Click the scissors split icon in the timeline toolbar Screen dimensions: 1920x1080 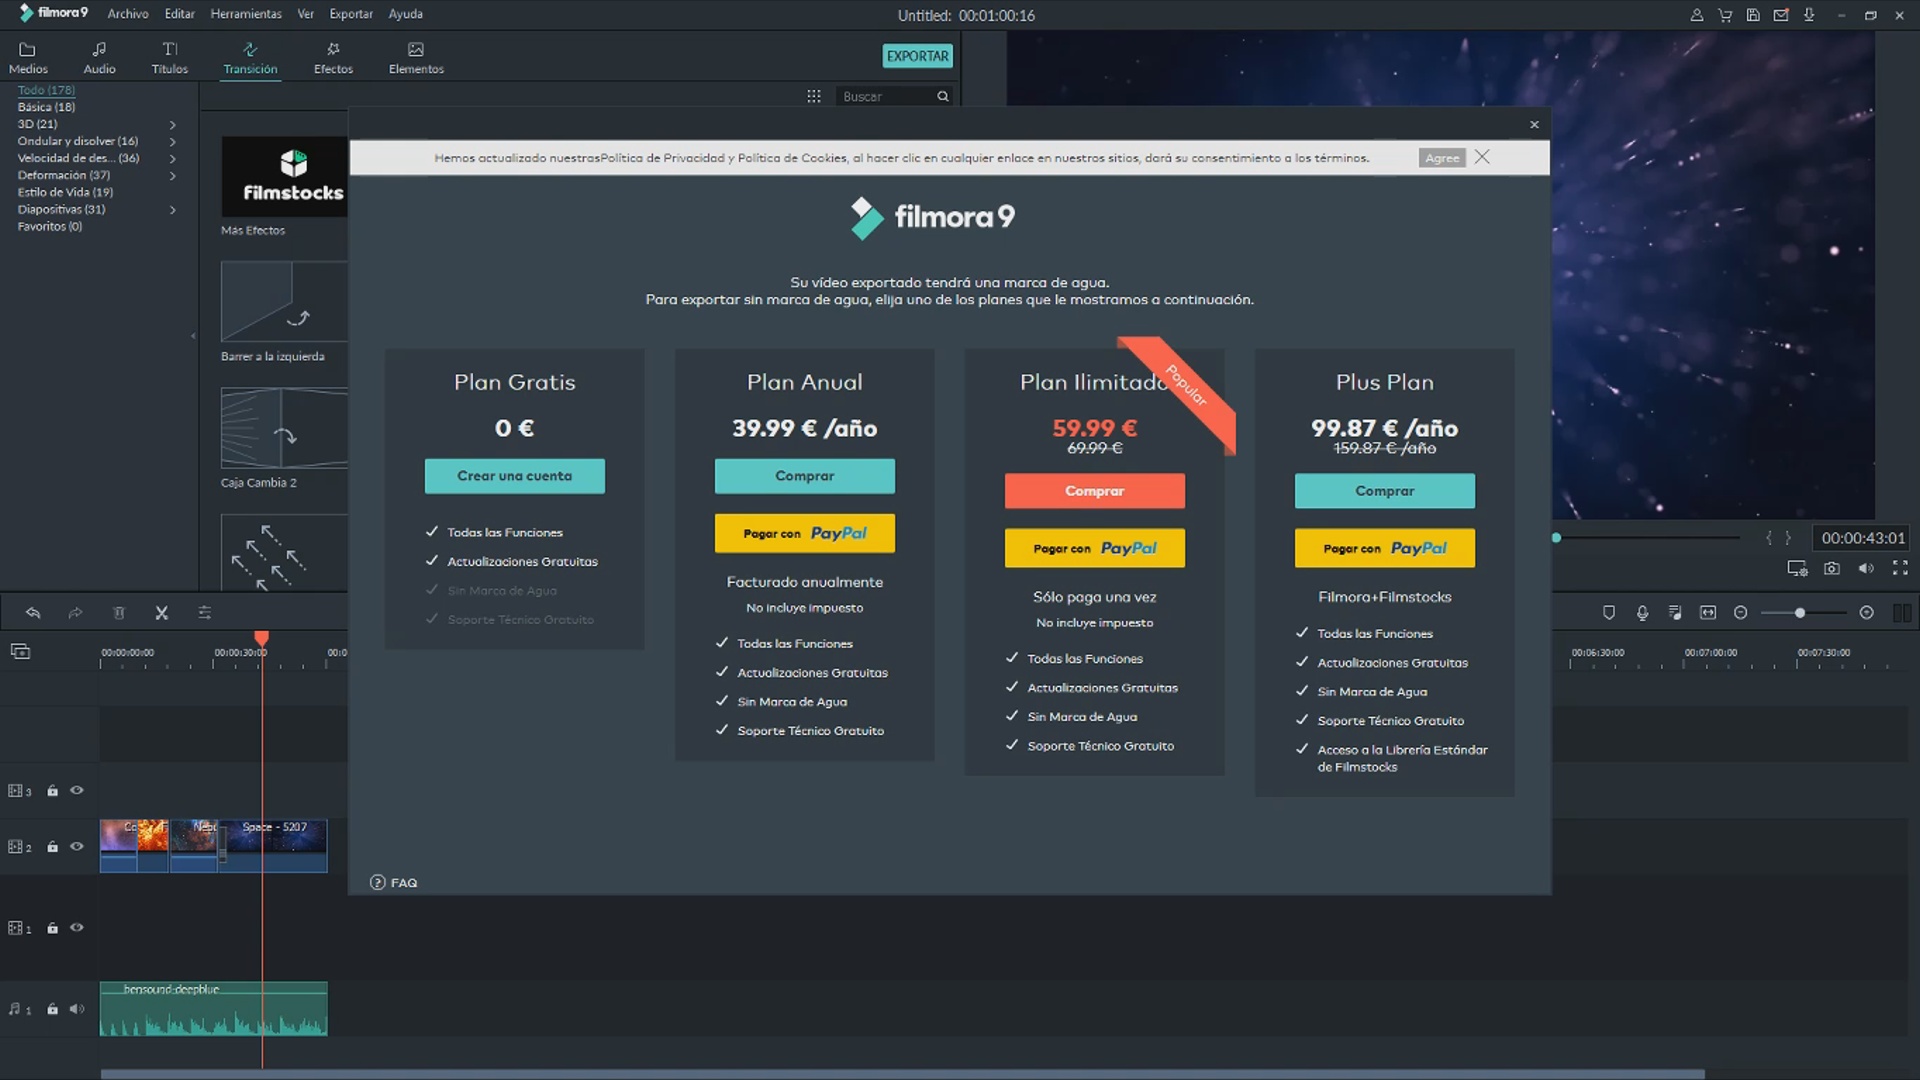(x=161, y=613)
